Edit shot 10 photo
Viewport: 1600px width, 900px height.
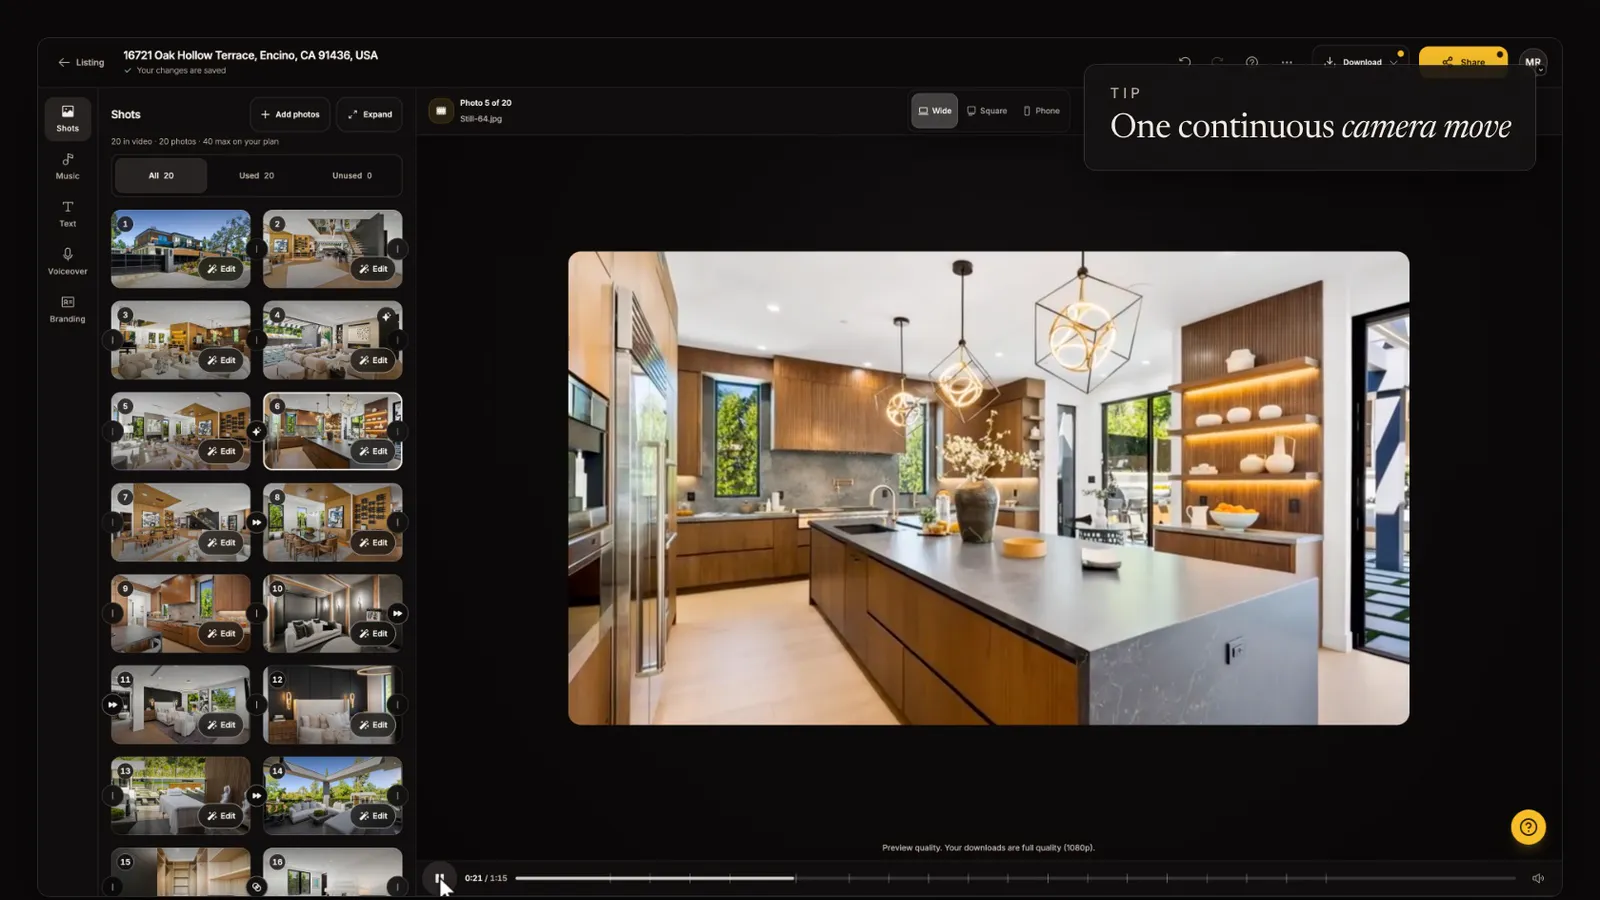tap(373, 633)
